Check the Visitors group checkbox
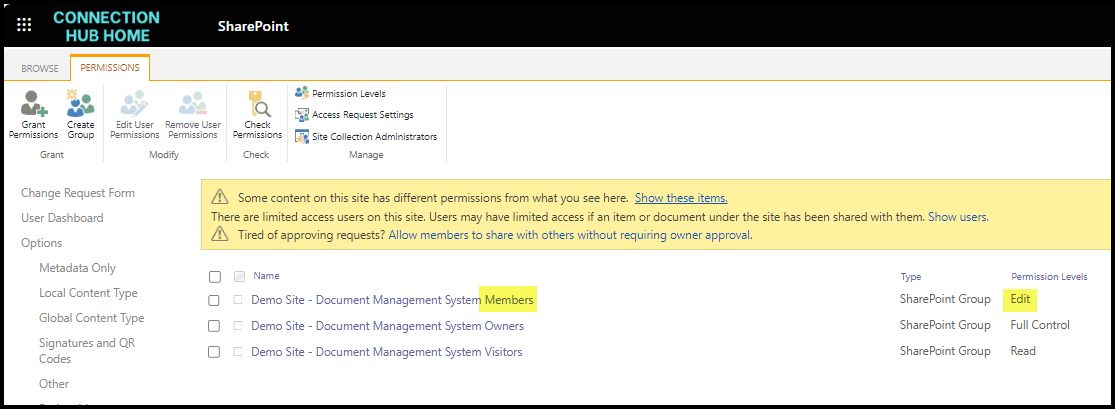This screenshot has width=1115, height=409. pos(214,352)
